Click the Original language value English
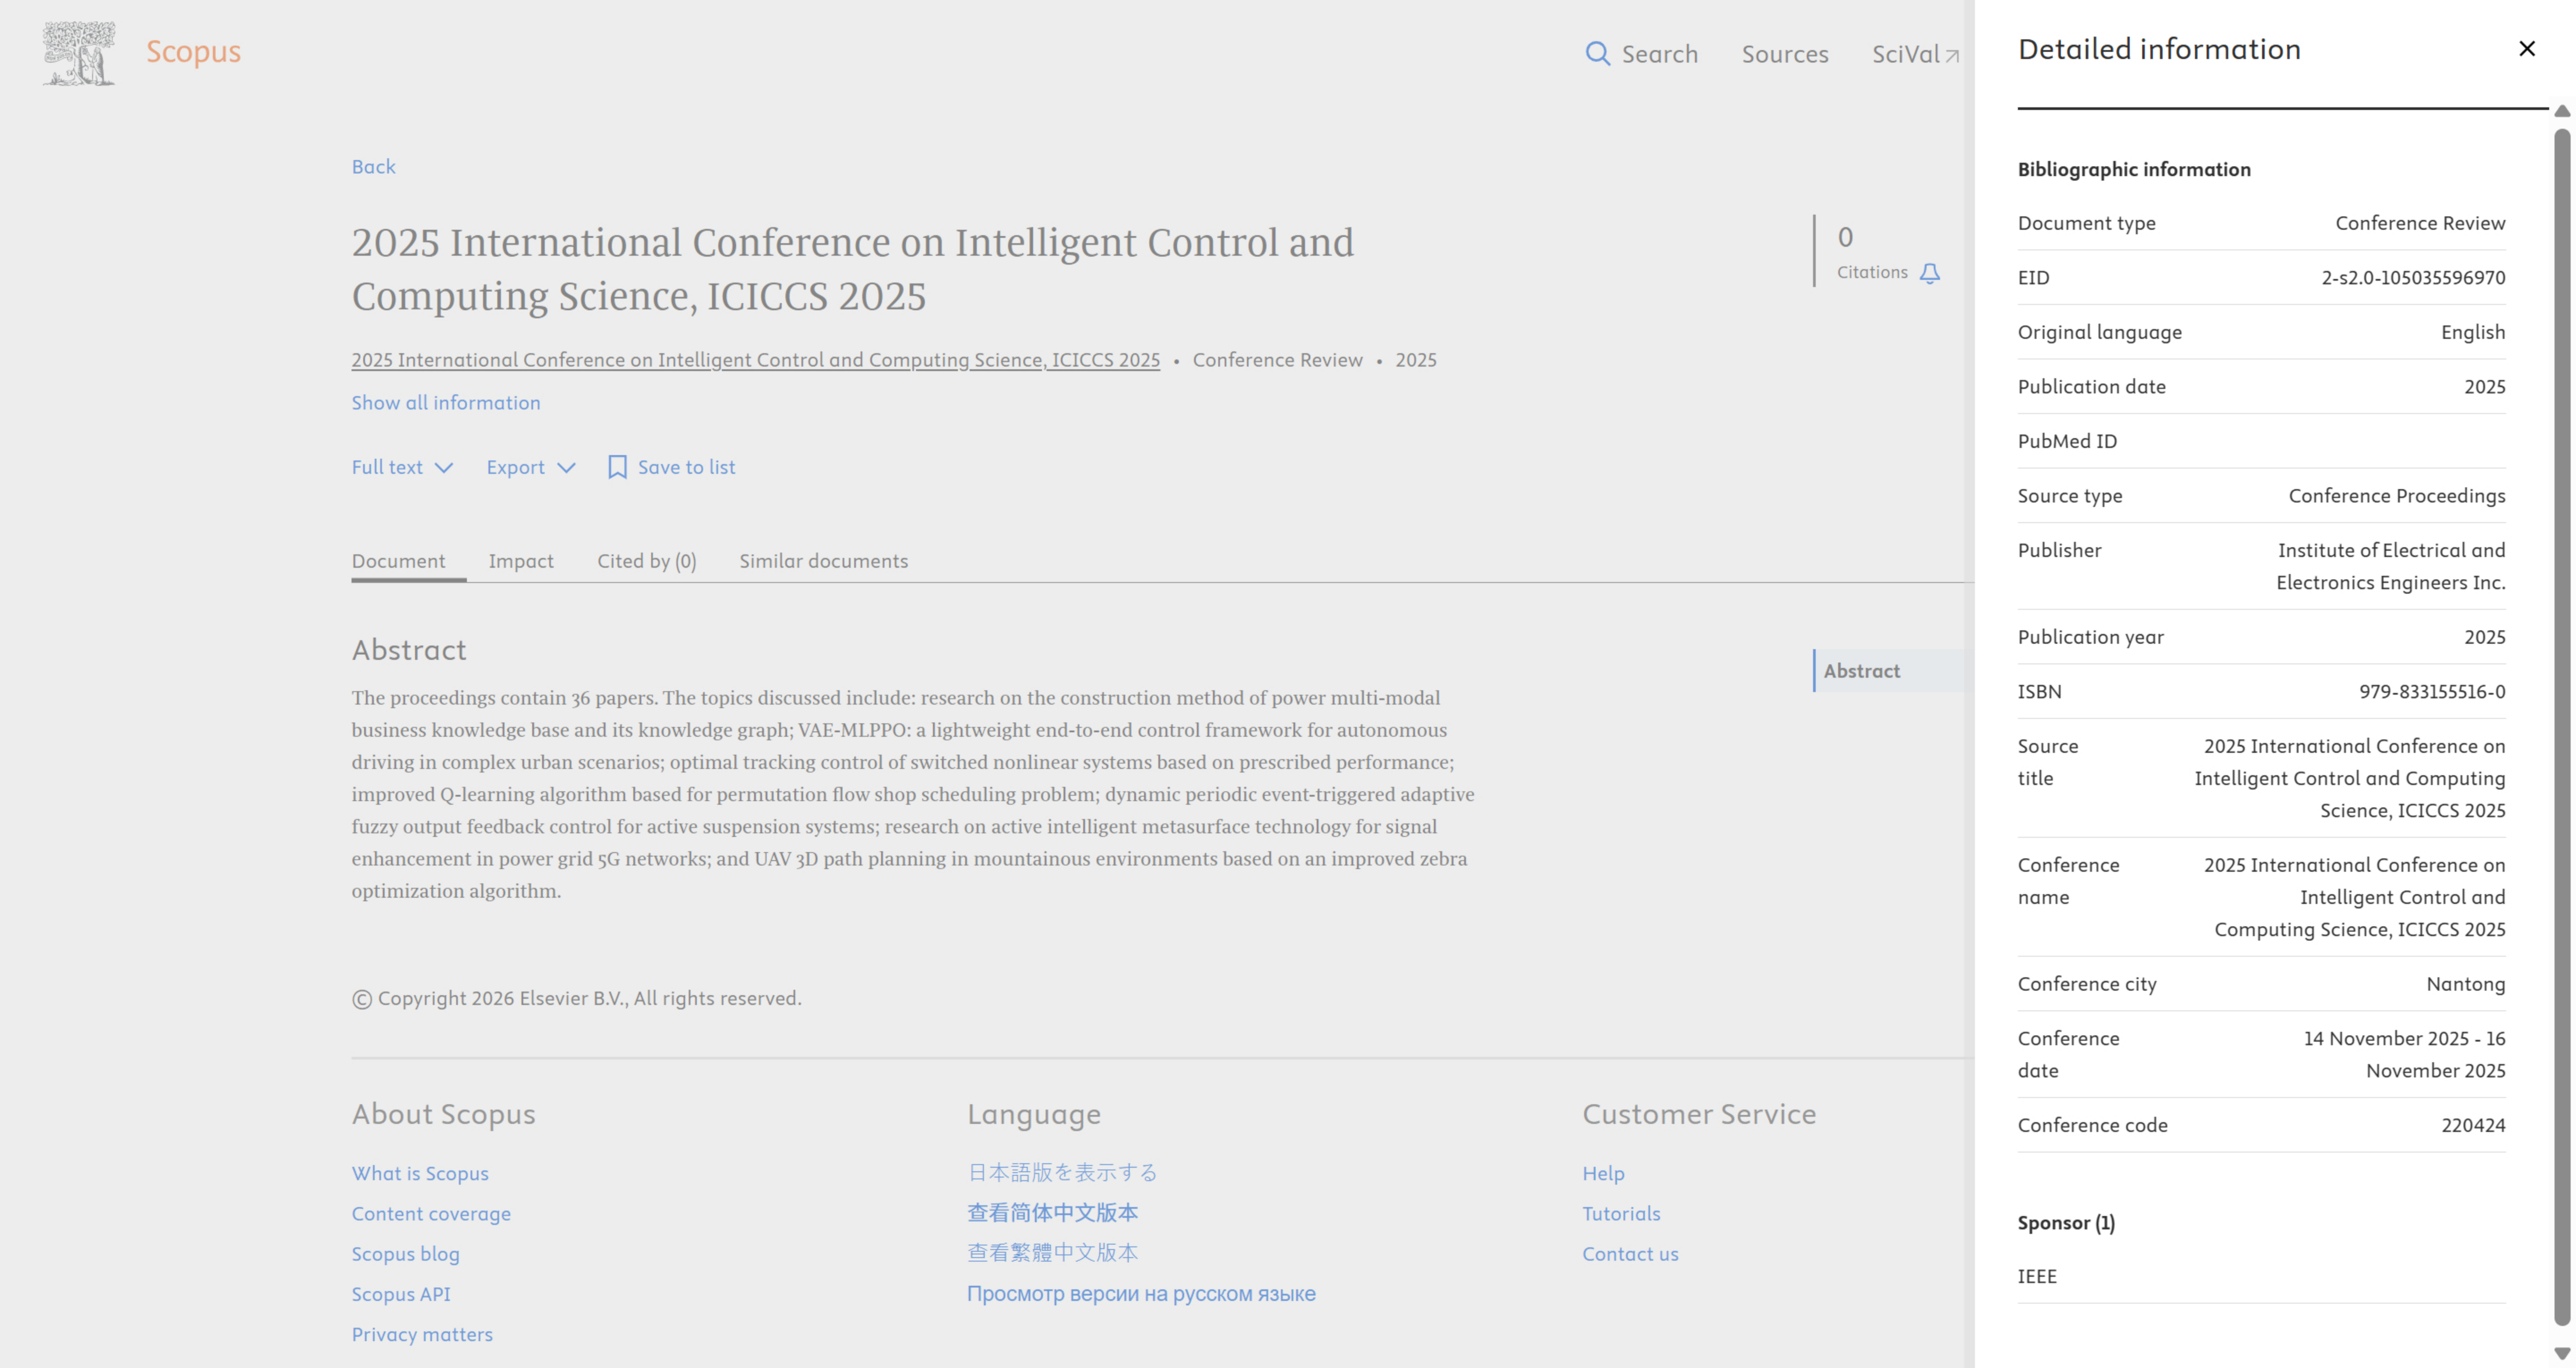The image size is (2576, 1368). [x=2473, y=332]
